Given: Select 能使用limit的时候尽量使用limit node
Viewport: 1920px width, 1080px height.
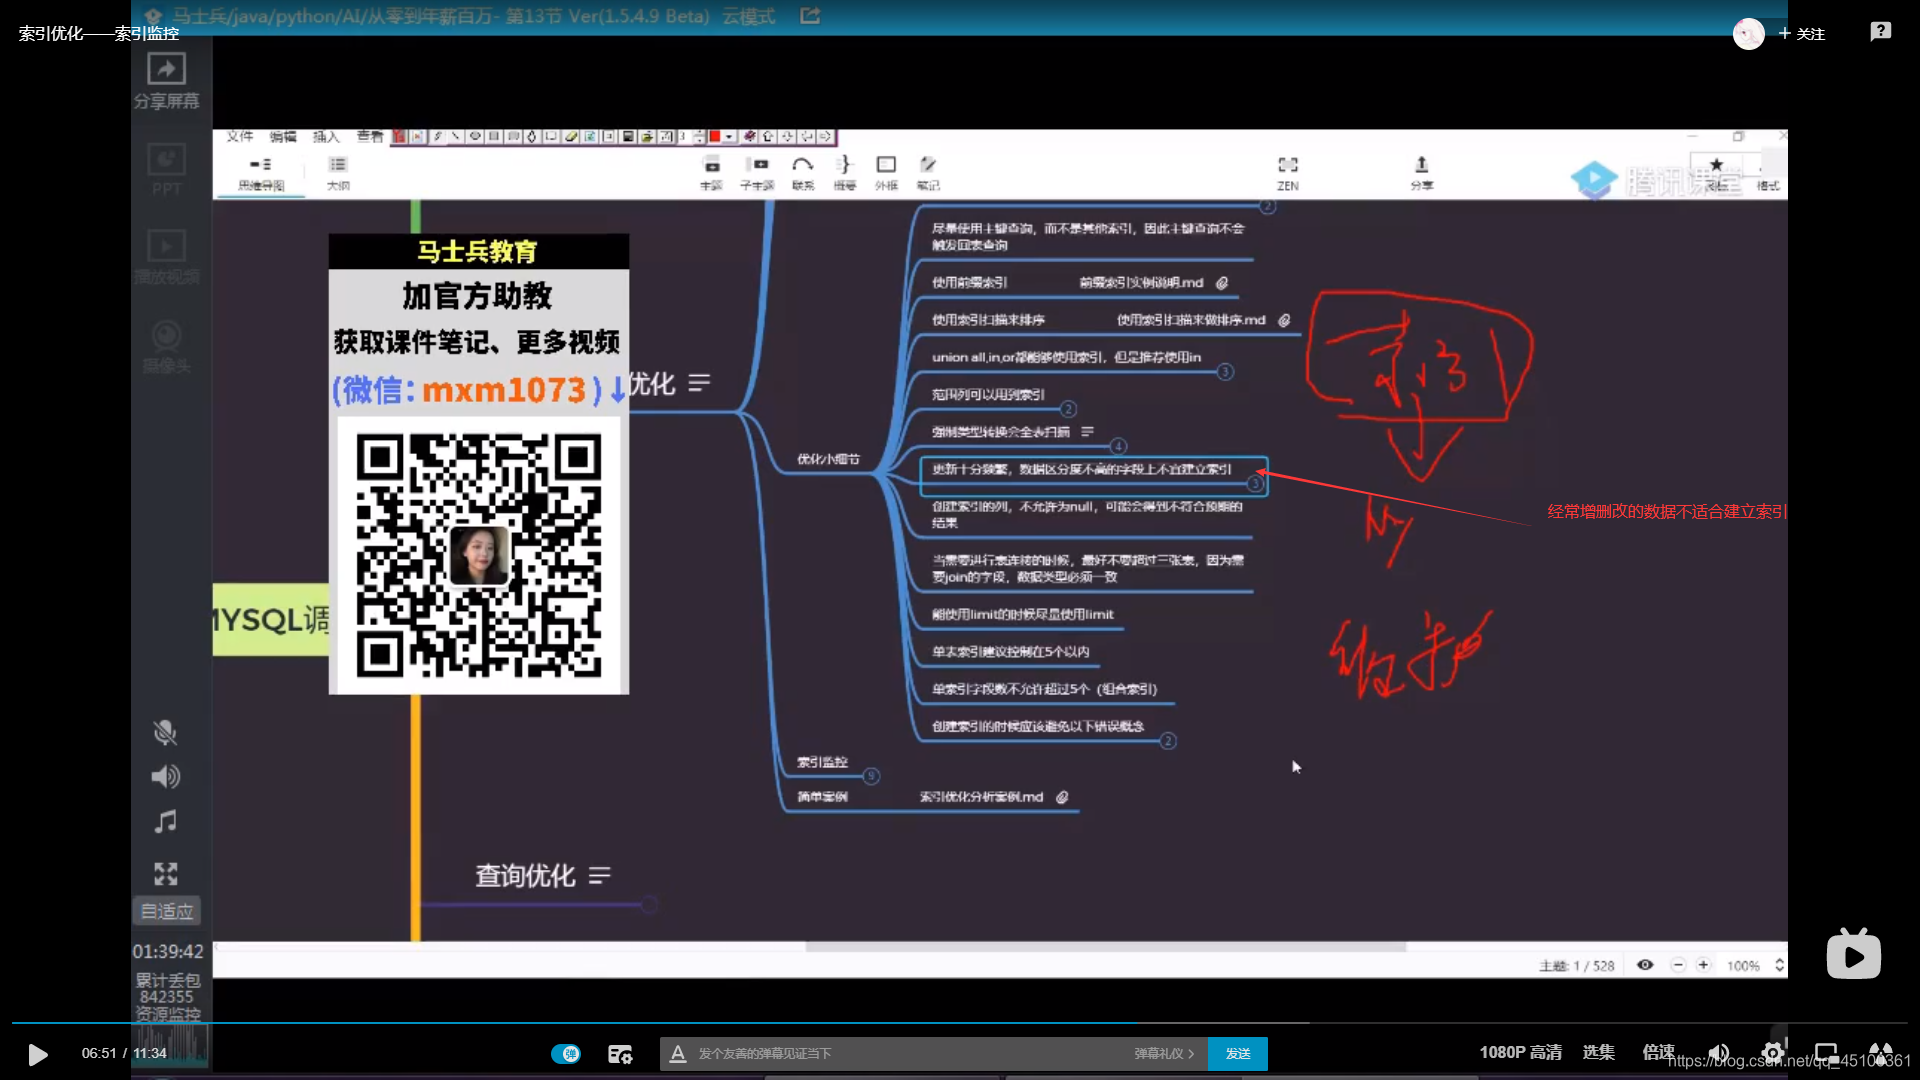Looking at the screenshot, I should pos(1022,614).
